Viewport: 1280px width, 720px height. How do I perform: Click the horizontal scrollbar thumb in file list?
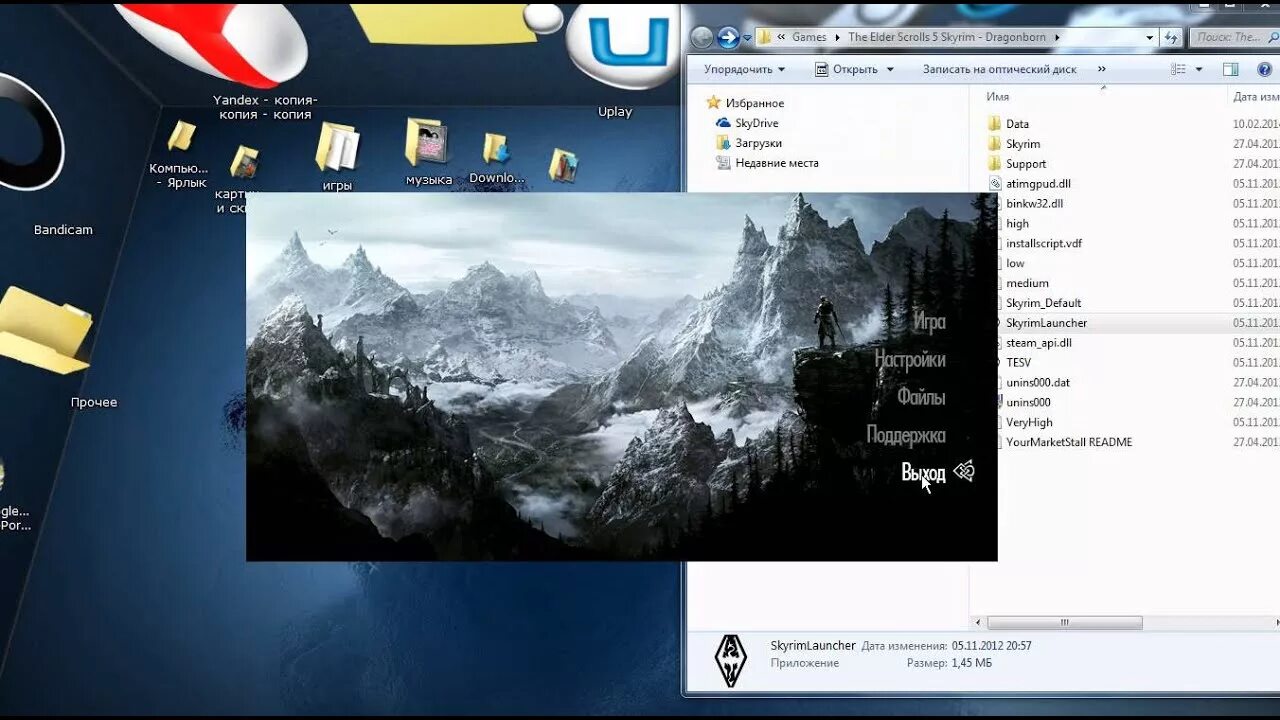coord(1067,622)
